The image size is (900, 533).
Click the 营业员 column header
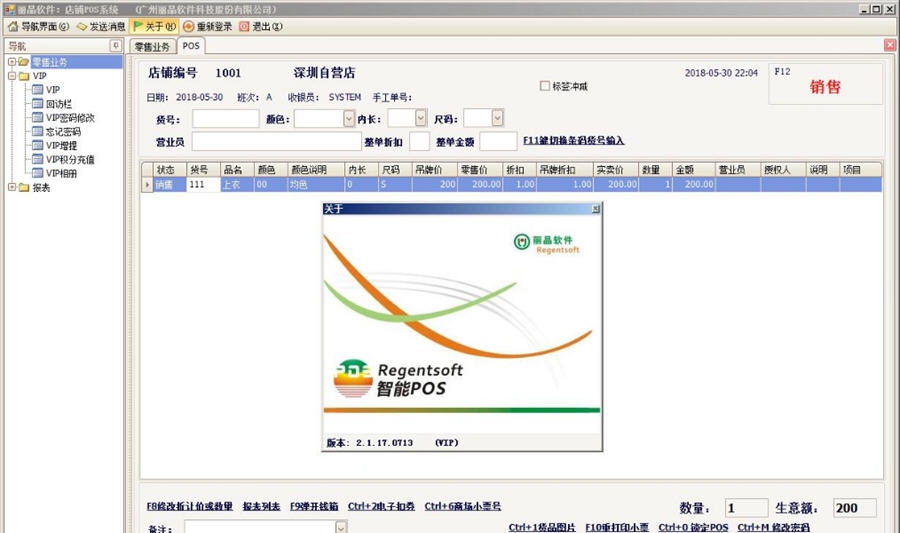[738, 170]
